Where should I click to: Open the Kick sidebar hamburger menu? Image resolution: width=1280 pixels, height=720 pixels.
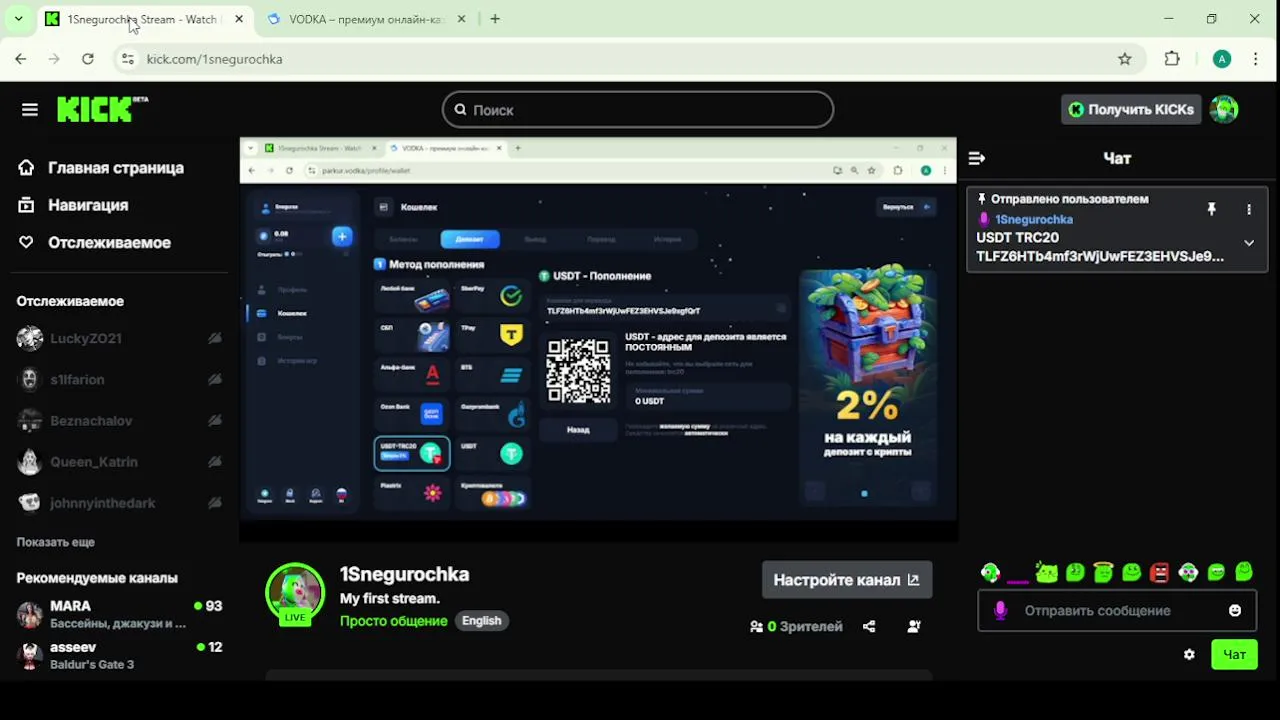click(29, 110)
